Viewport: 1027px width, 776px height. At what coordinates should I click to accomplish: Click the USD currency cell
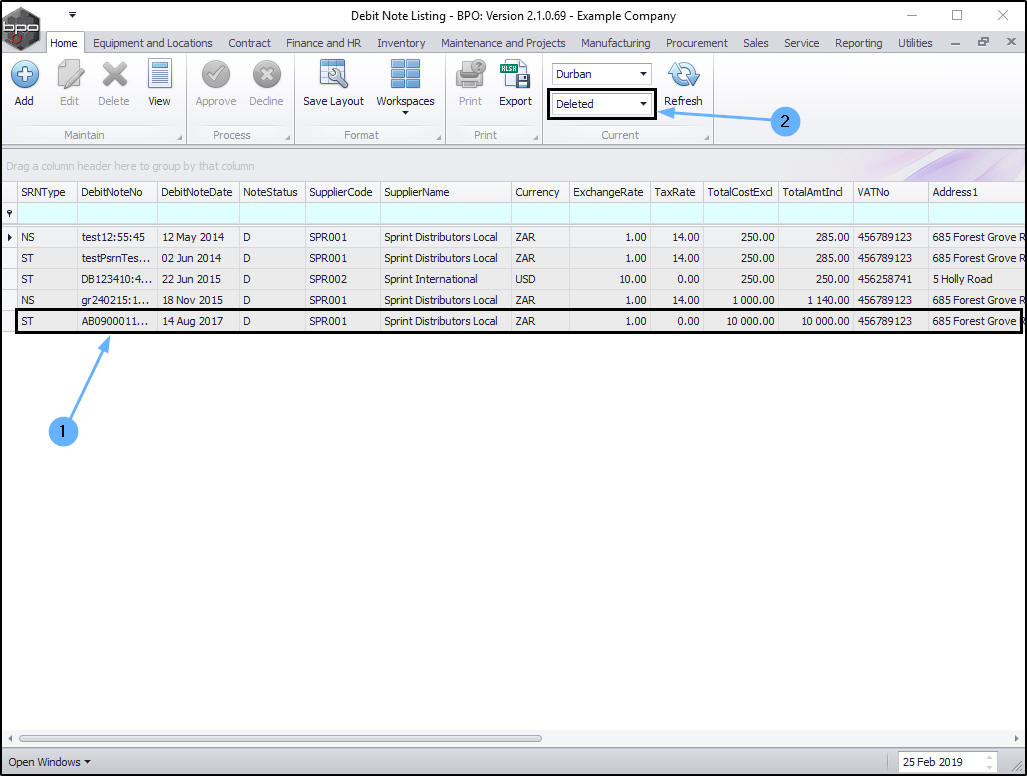point(540,279)
